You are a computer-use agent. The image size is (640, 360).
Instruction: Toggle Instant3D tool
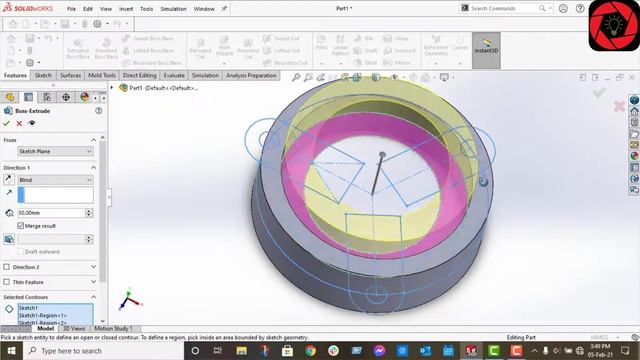pyautogui.click(x=486, y=50)
